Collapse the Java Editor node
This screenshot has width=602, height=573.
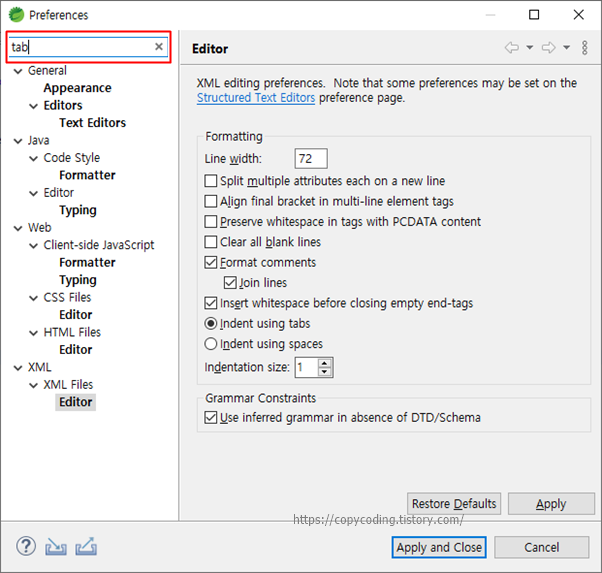click(34, 193)
